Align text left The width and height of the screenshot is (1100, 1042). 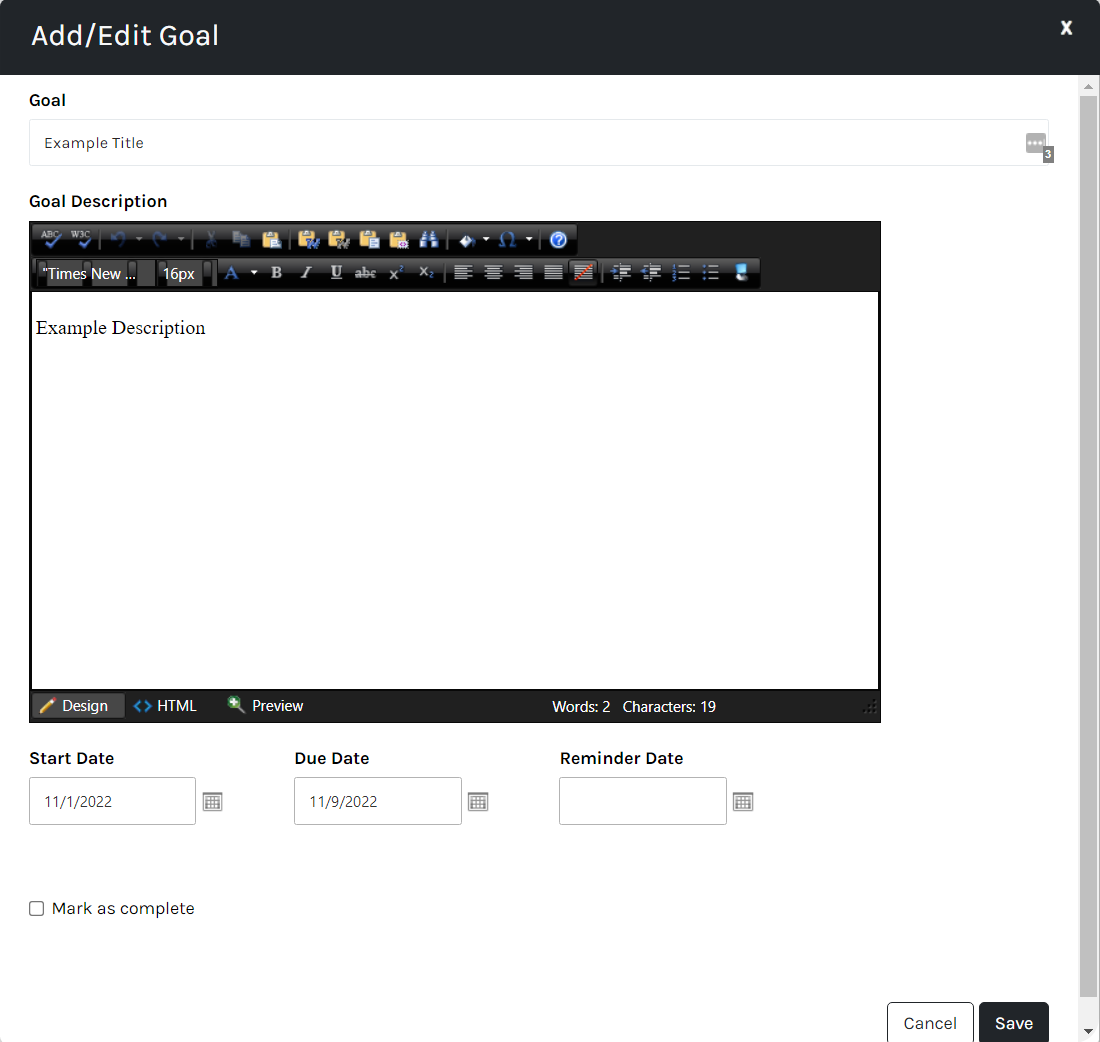[x=463, y=272]
